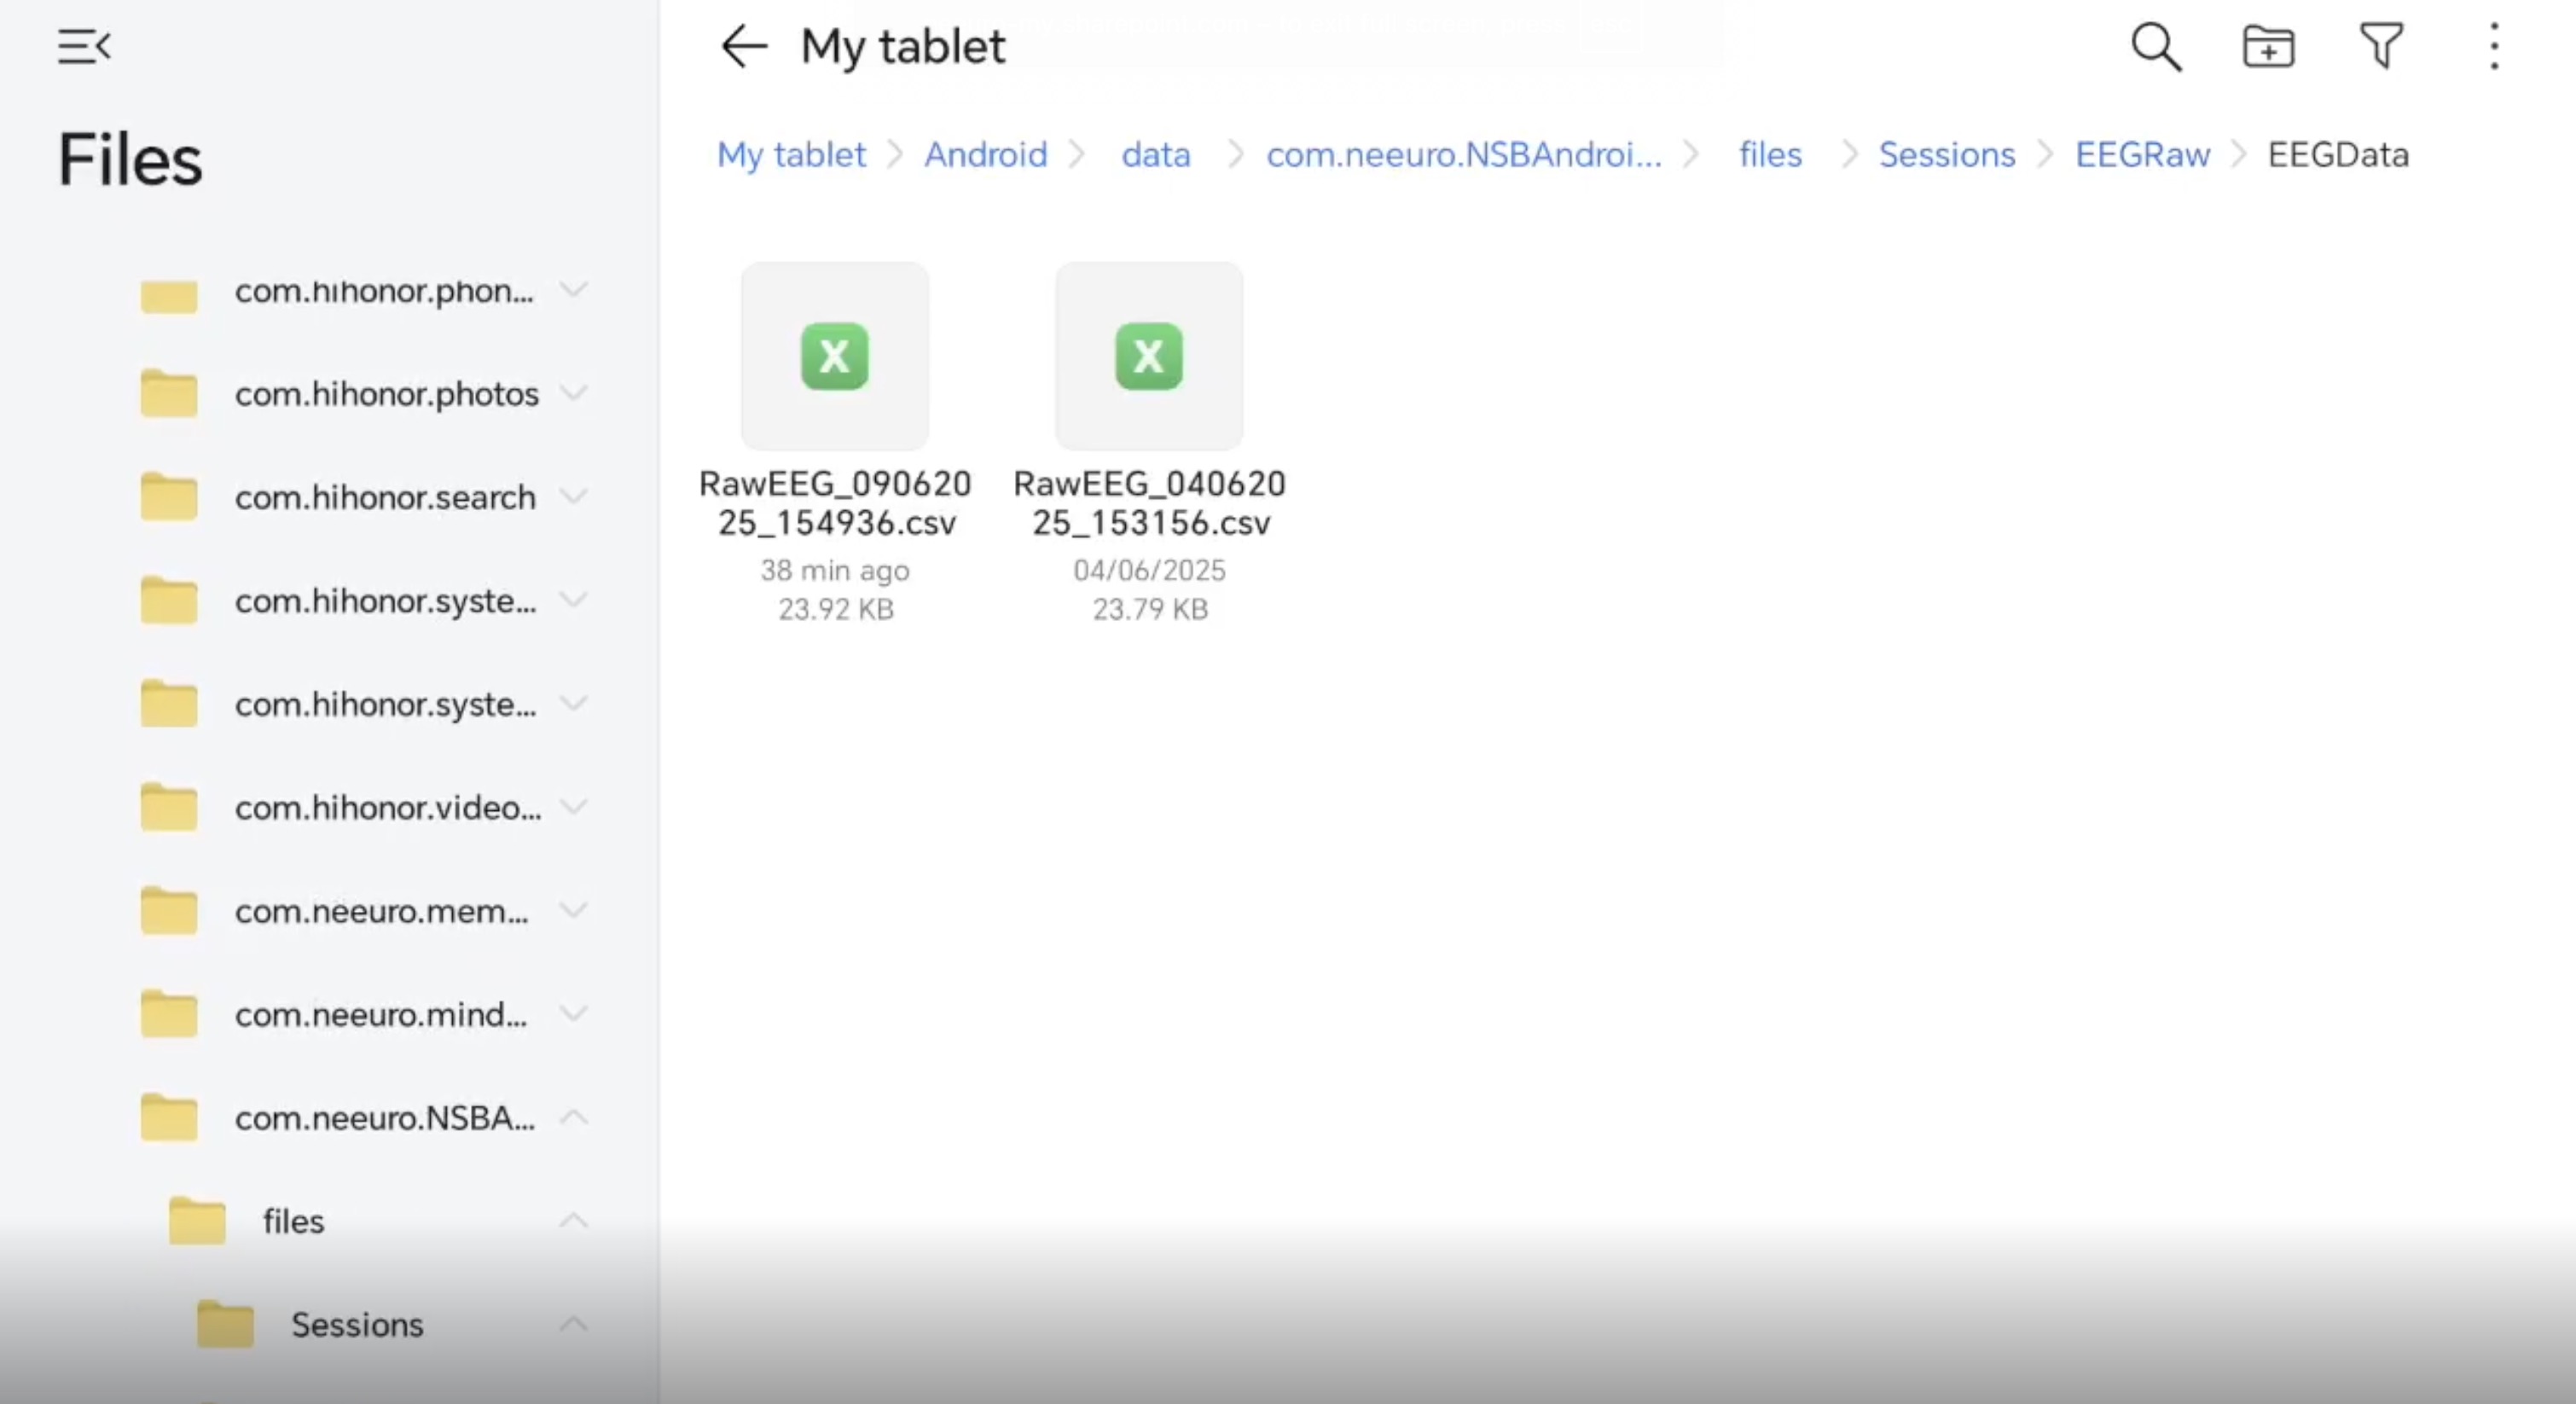Click the back arrow next to My tablet
Image resolution: width=2576 pixels, height=1404 pixels.
pos(742,46)
